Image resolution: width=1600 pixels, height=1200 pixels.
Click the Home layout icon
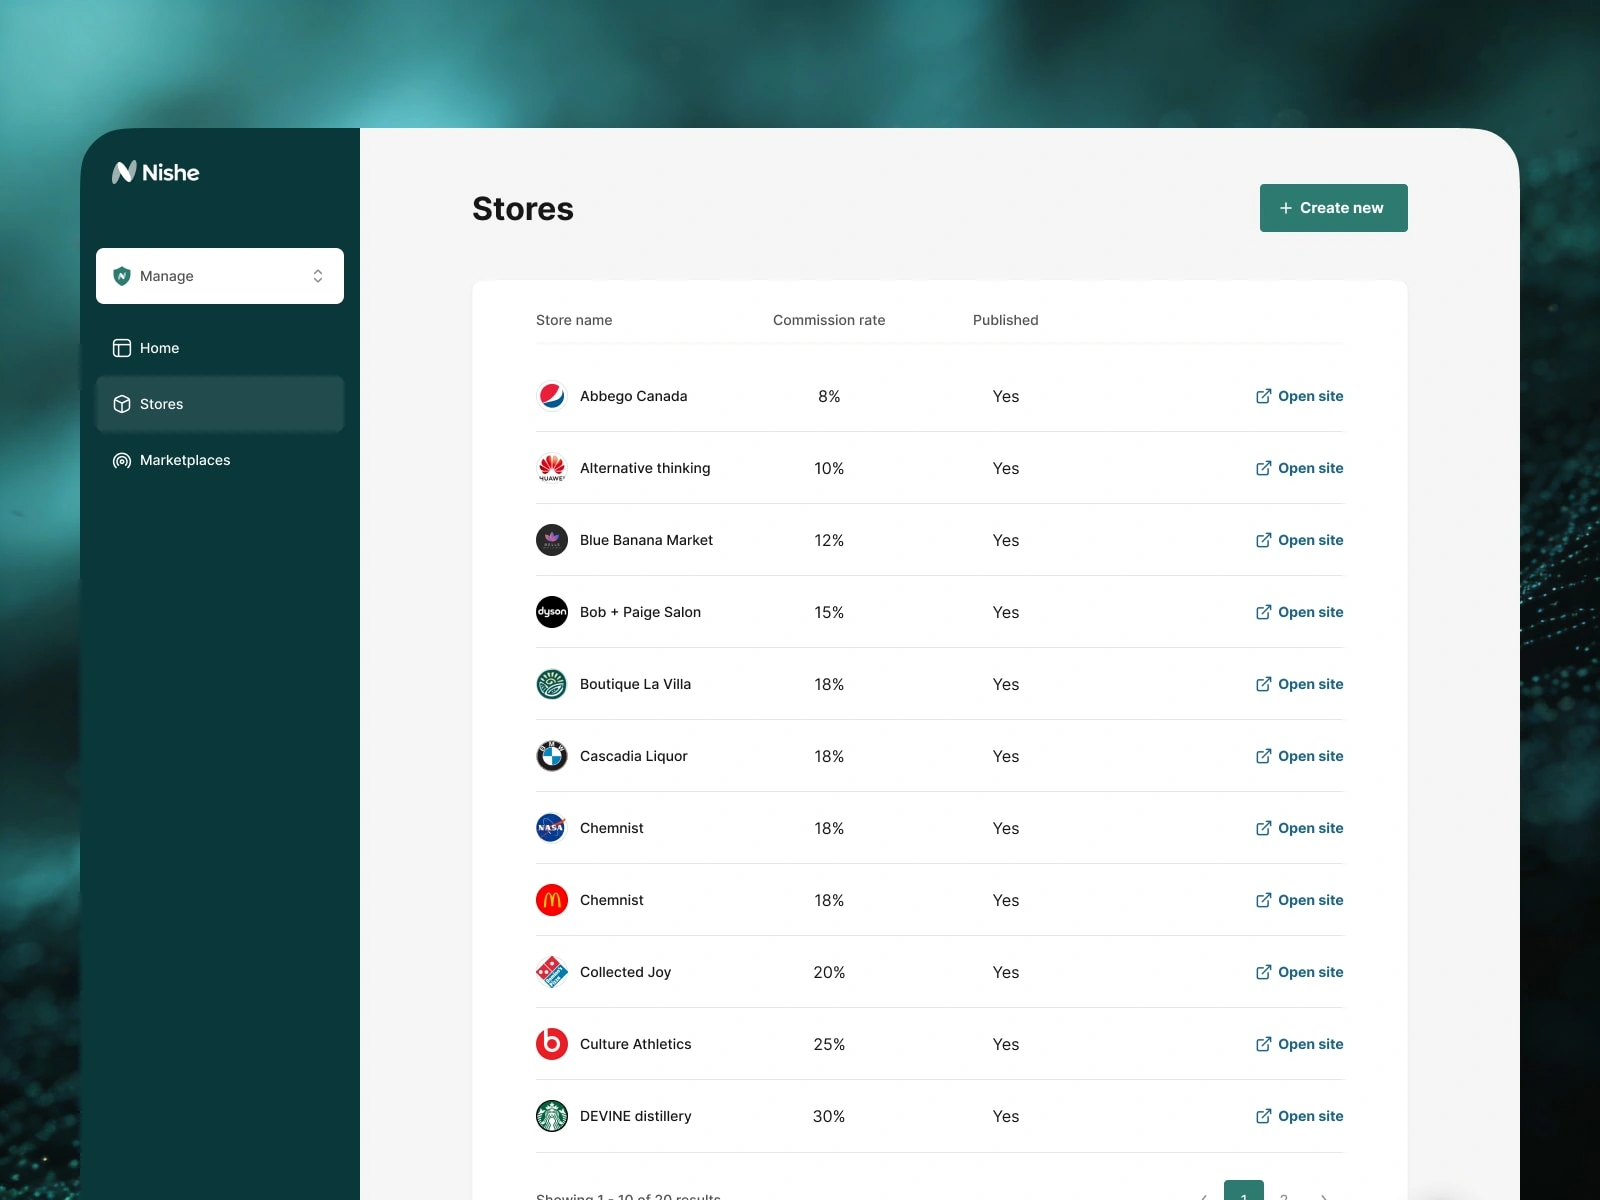(x=122, y=348)
